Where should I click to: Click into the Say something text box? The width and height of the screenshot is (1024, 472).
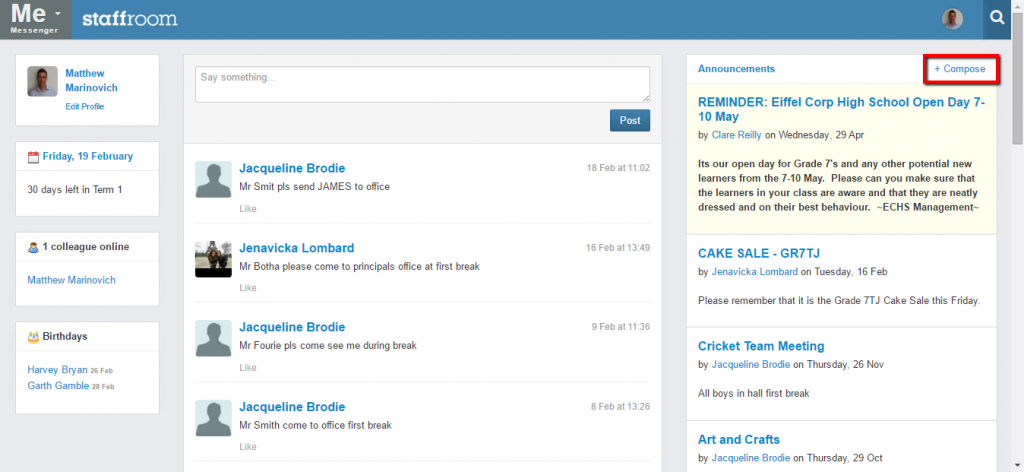[x=423, y=84]
